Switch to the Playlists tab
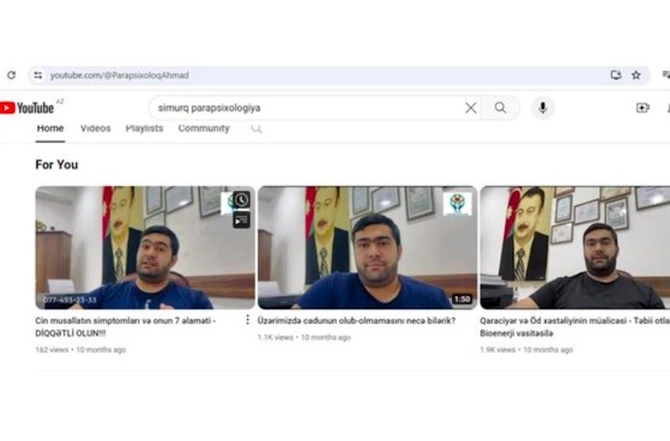The width and height of the screenshot is (670, 441). [x=144, y=128]
